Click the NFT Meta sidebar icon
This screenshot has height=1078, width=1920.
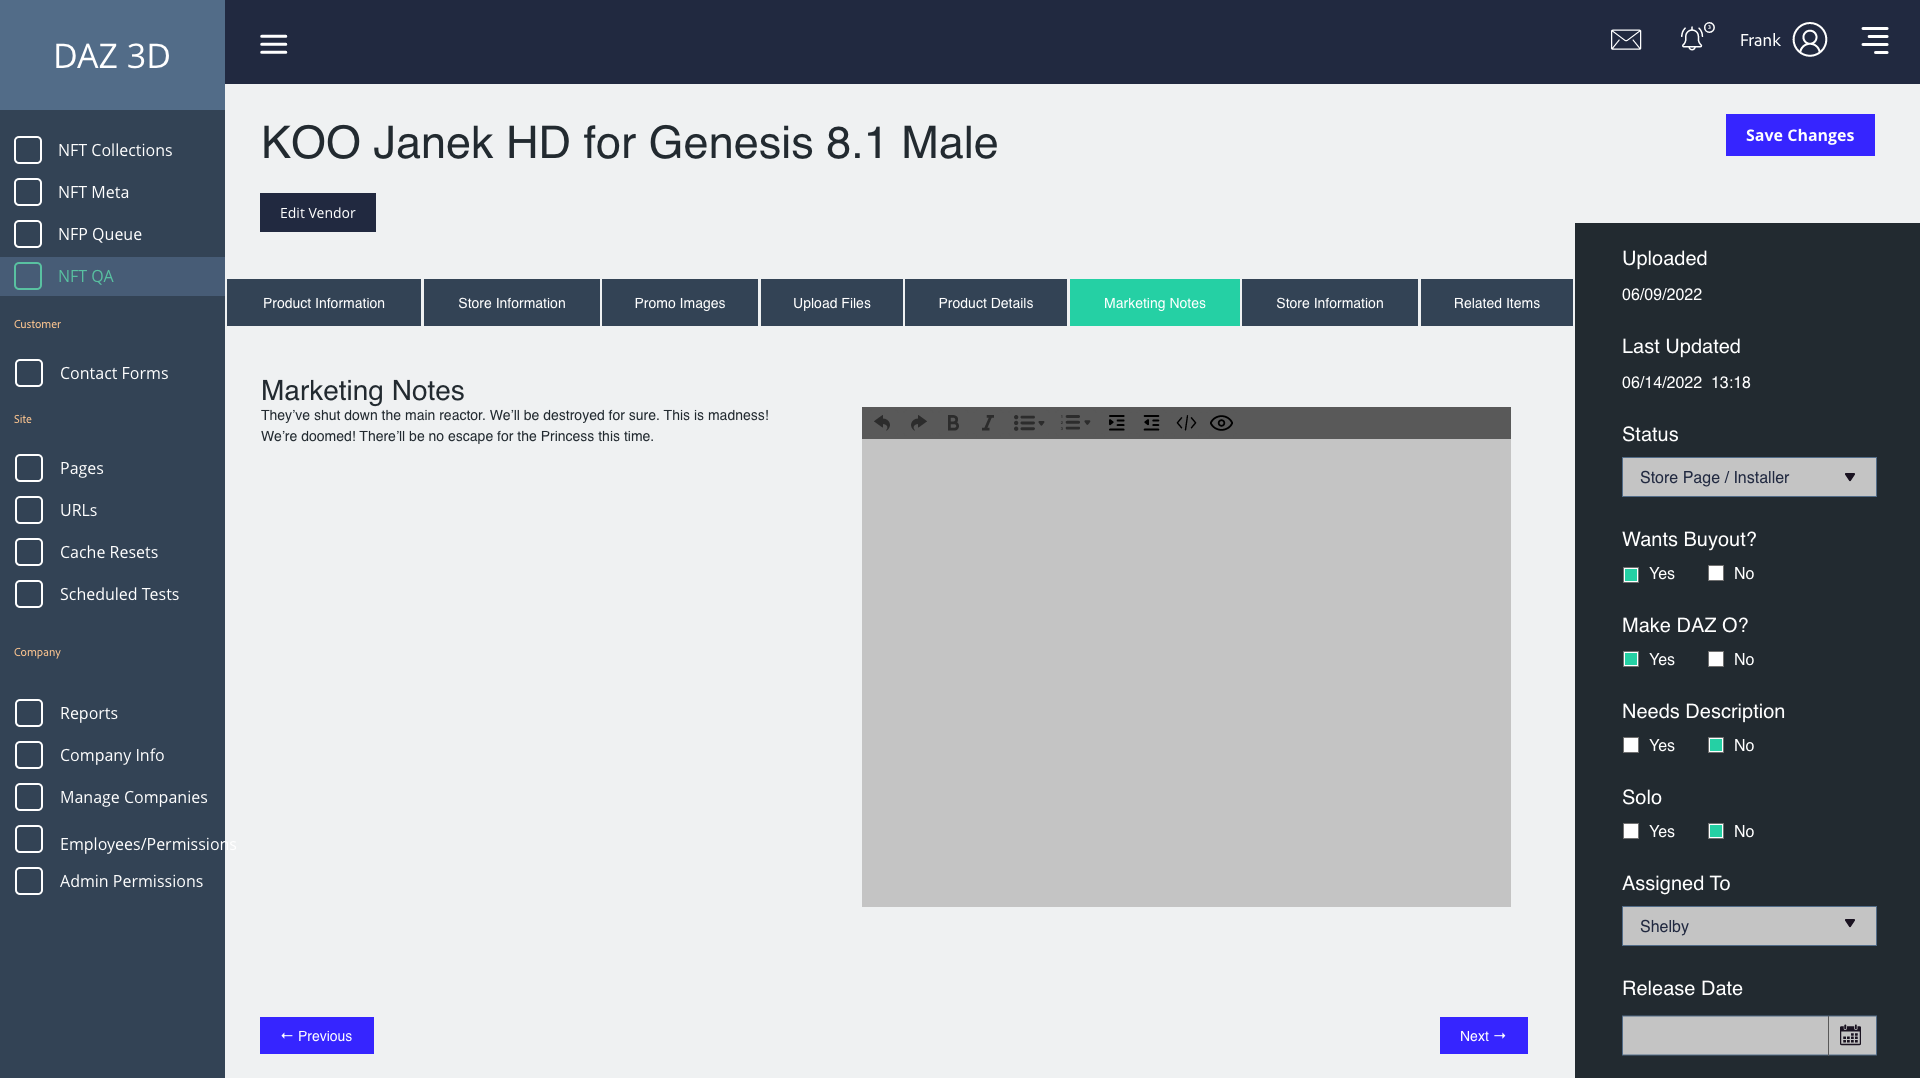tap(28, 192)
